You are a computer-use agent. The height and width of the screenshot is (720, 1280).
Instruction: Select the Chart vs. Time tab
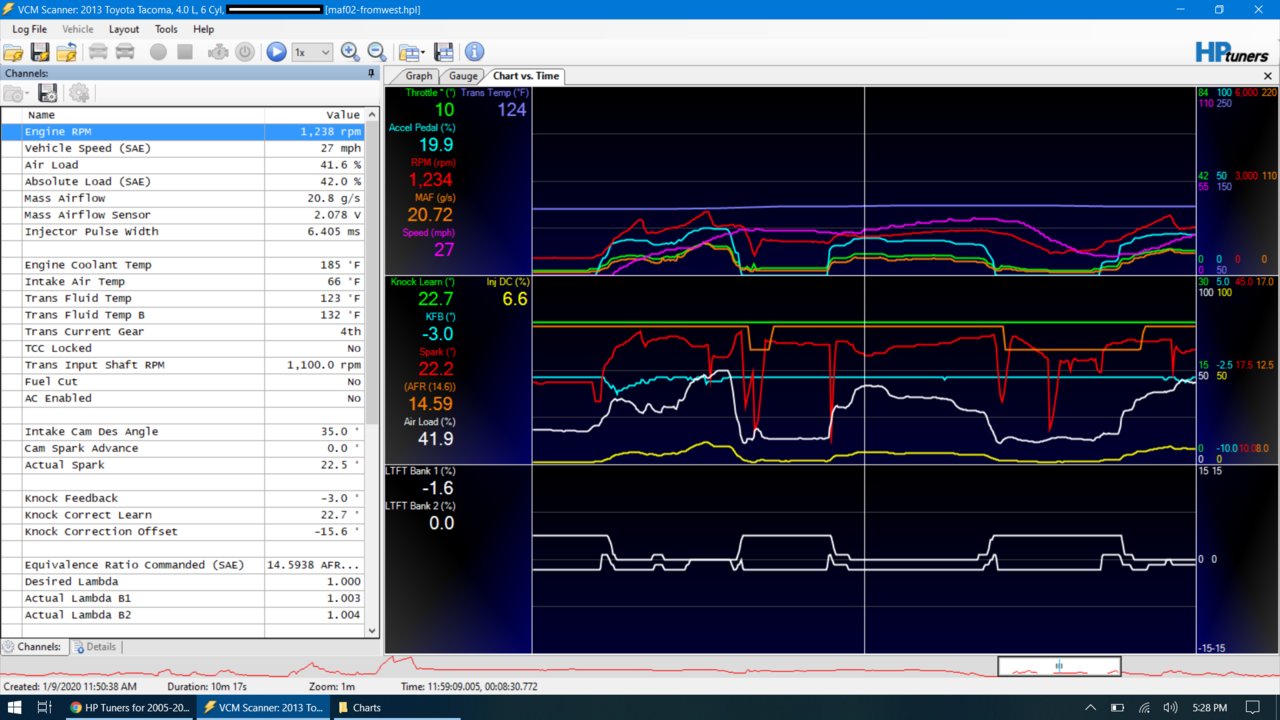point(525,76)
